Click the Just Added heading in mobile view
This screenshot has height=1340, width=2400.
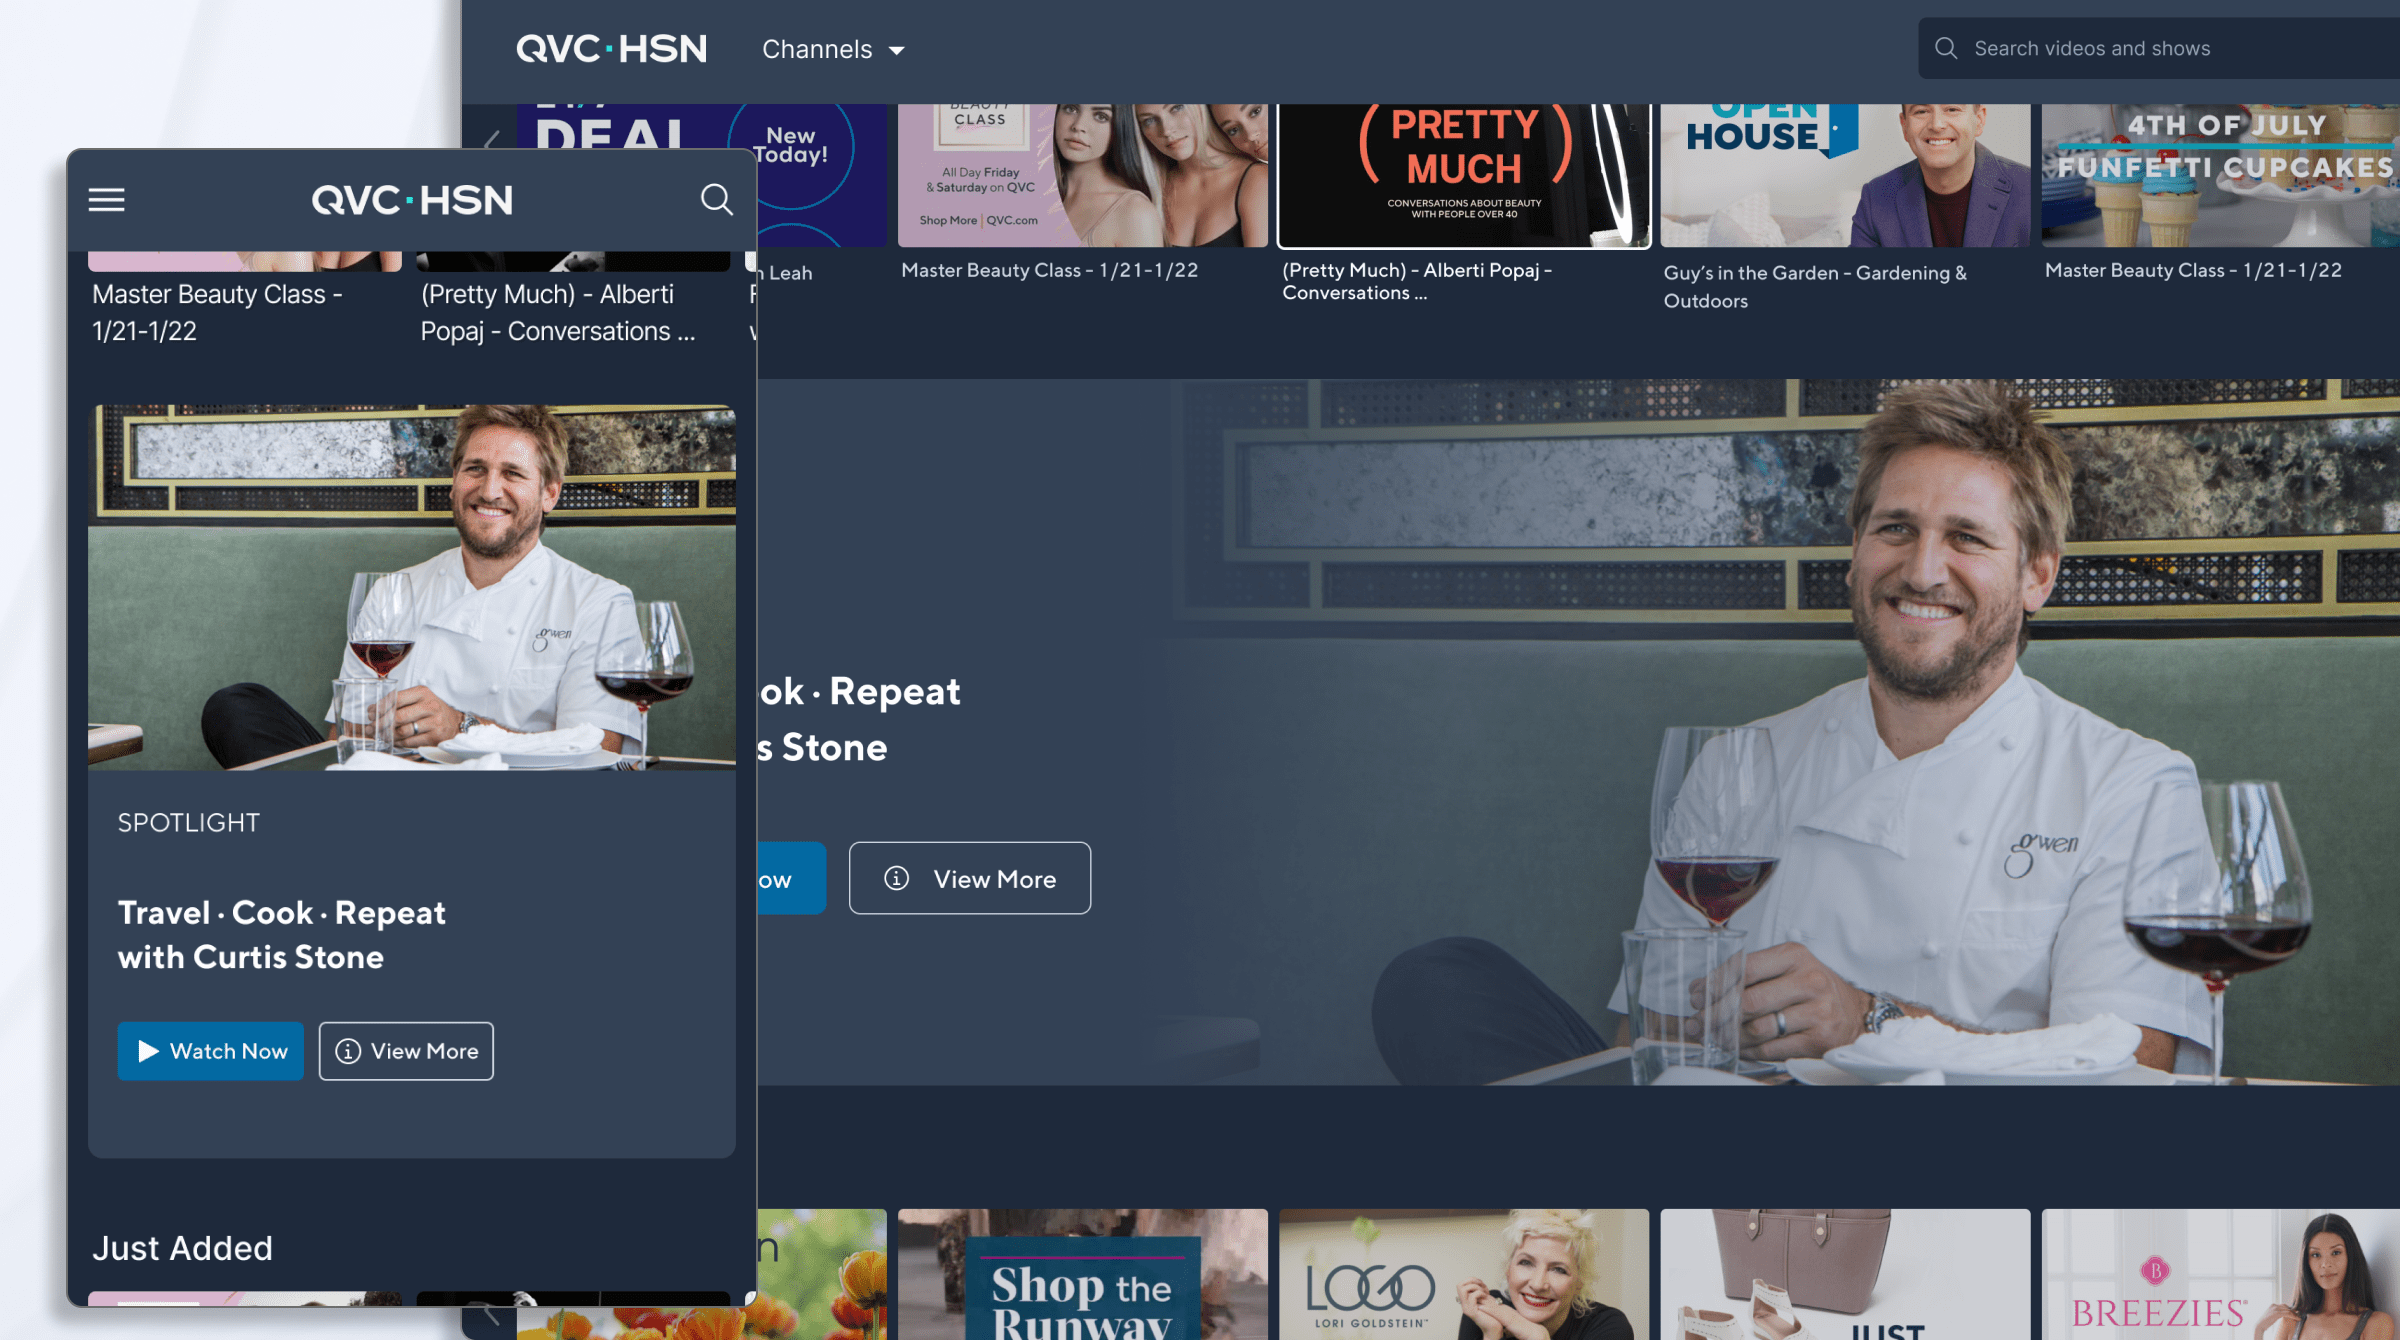pos(182,1248)
